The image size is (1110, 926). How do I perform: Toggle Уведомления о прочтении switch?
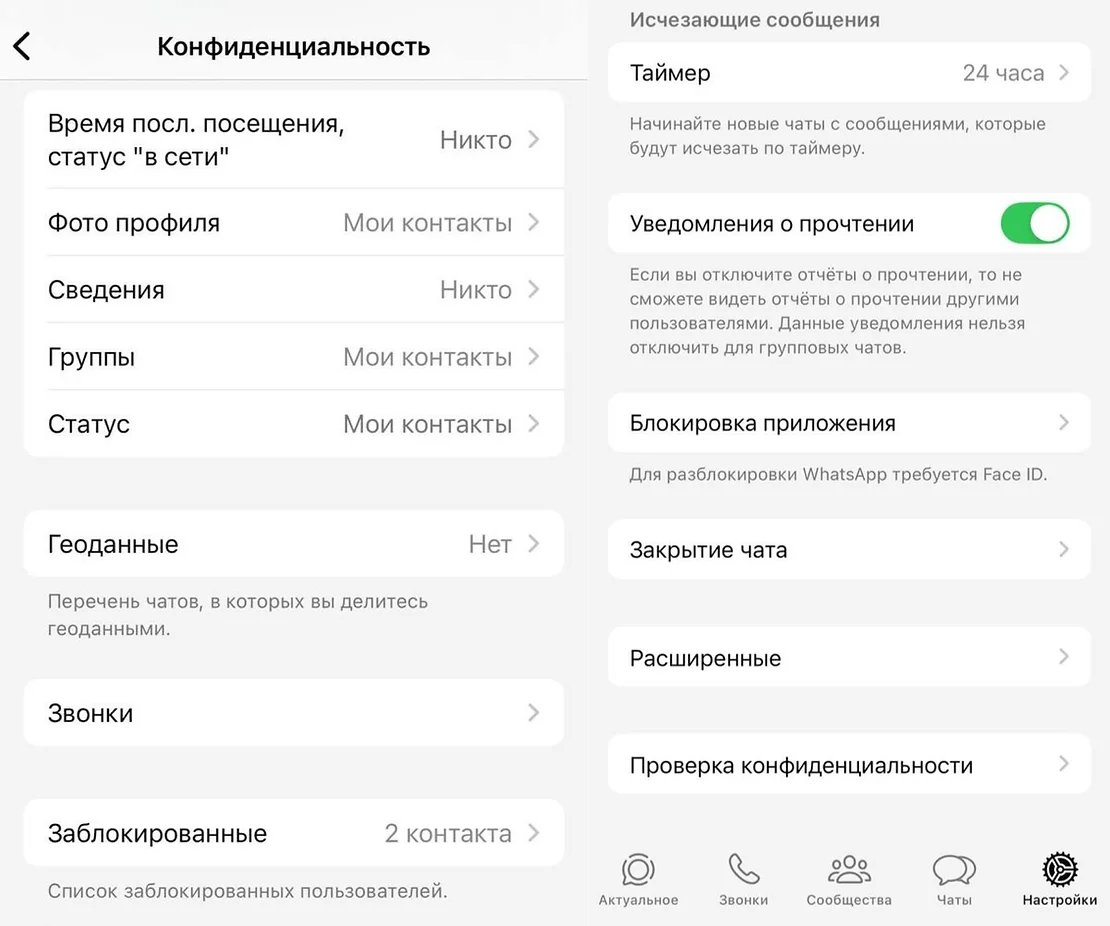click(1034, 224)
